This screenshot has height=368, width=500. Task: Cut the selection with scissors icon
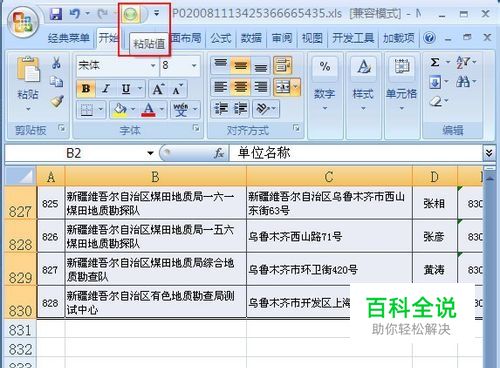[x=56, y=63]
